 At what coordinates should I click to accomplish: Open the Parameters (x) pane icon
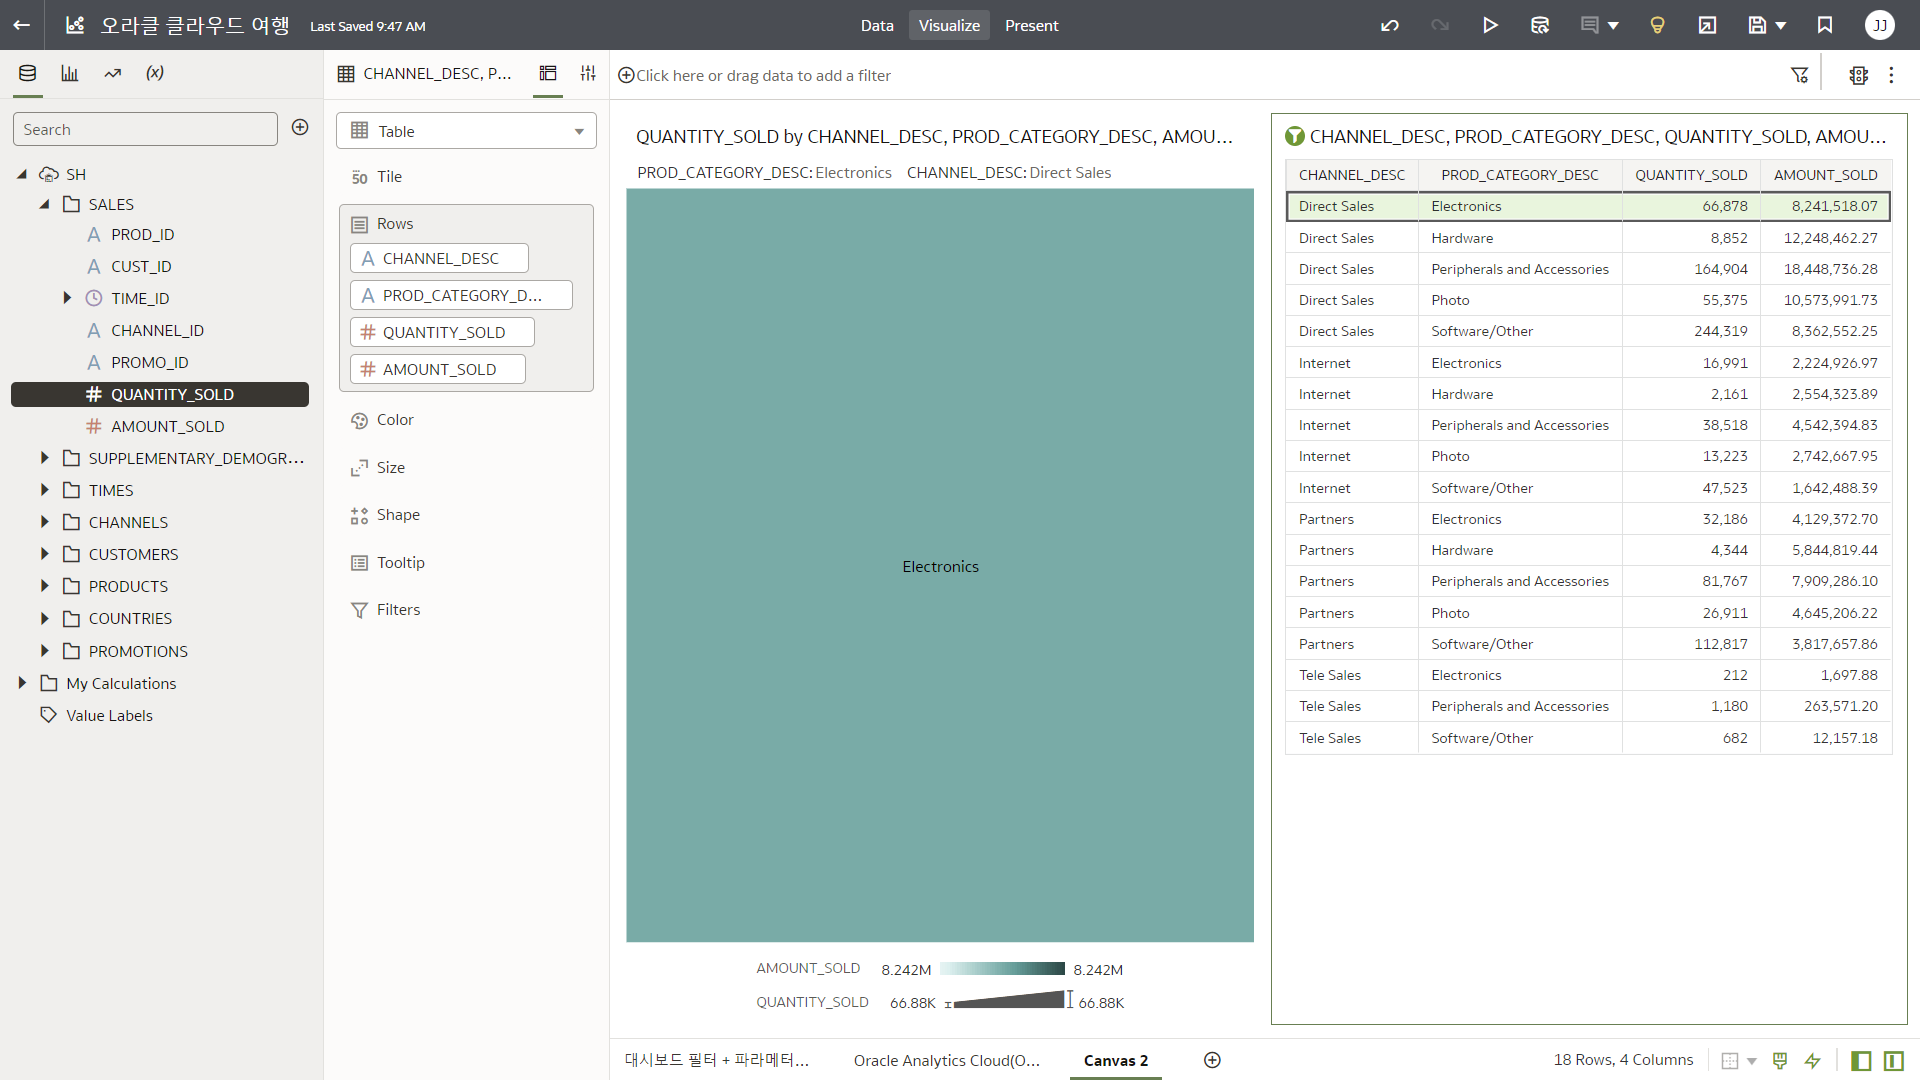[155, 73]
